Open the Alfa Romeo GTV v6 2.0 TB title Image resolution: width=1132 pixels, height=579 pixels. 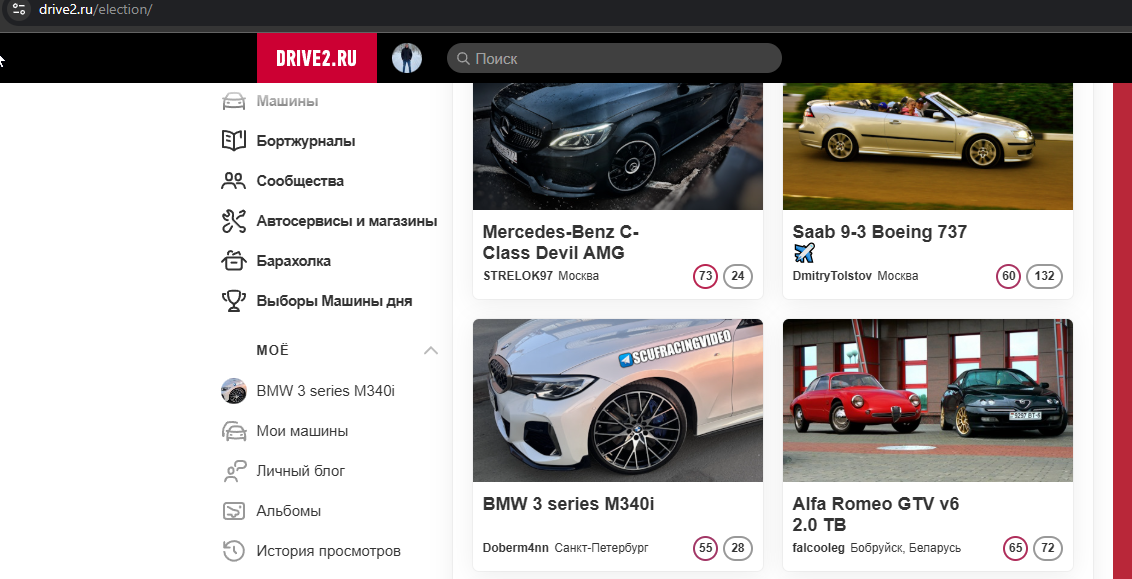point(876,514)
